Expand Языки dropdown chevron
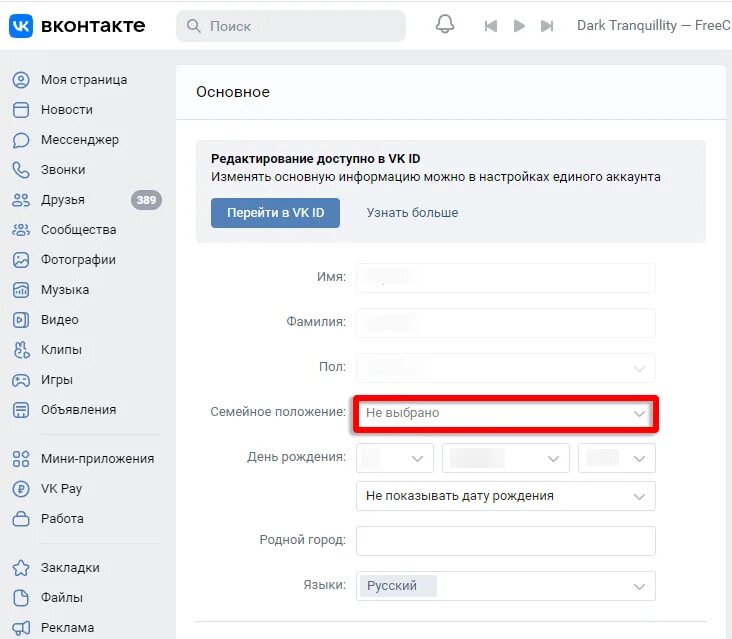732x639 pixels. click(639, 587)
